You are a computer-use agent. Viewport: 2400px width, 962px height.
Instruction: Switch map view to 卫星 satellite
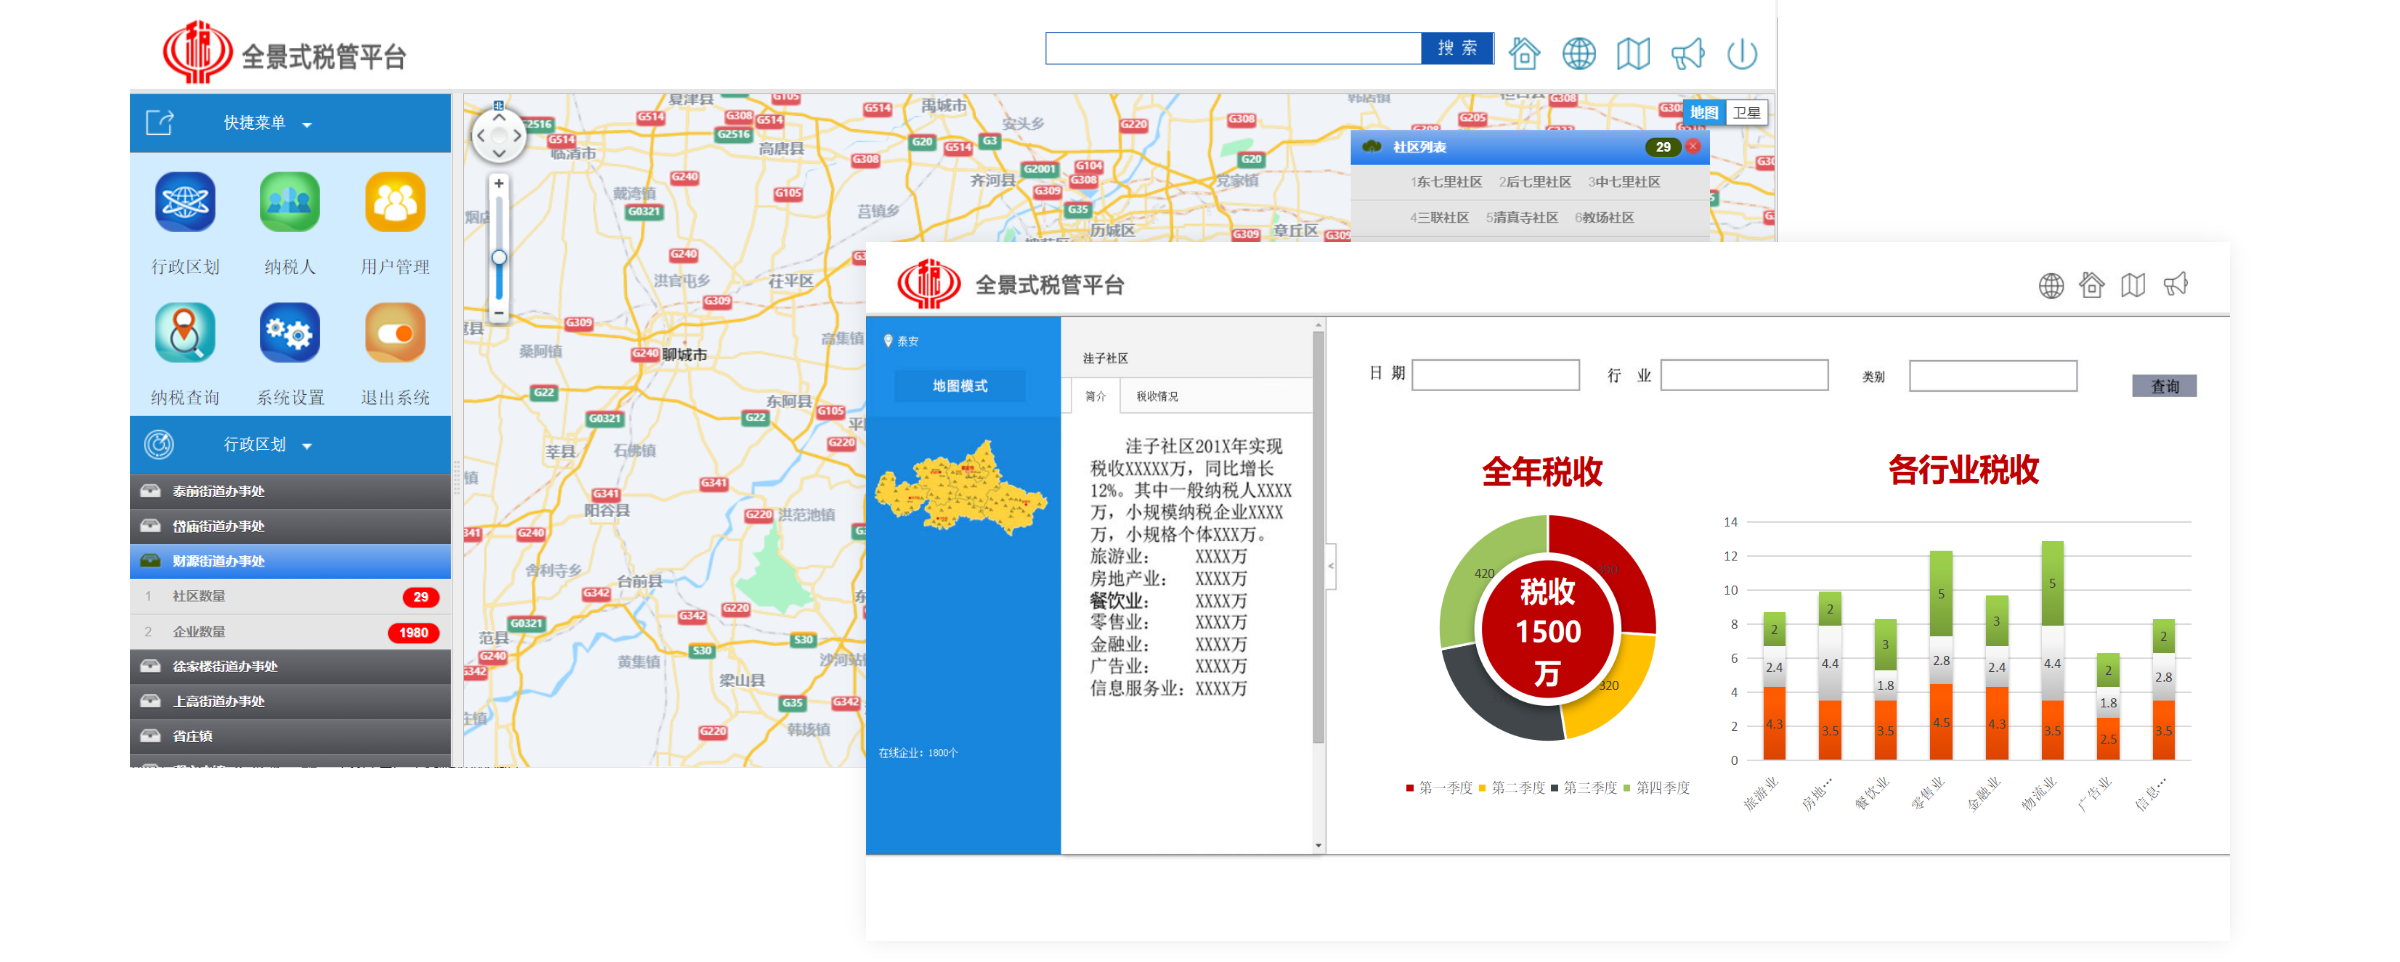tap(1746, 113)
